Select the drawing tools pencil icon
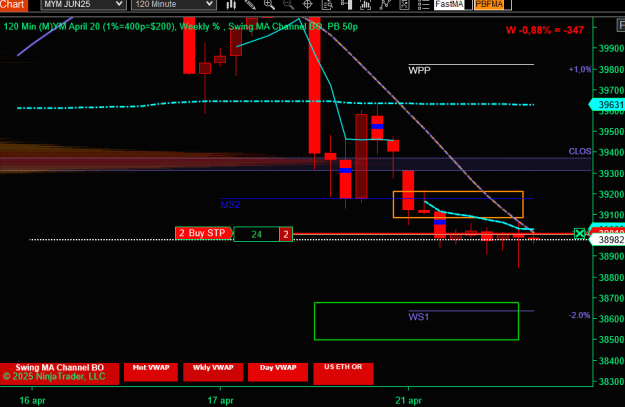Viewport: 625px width, 407px height. tap(250, 4)
